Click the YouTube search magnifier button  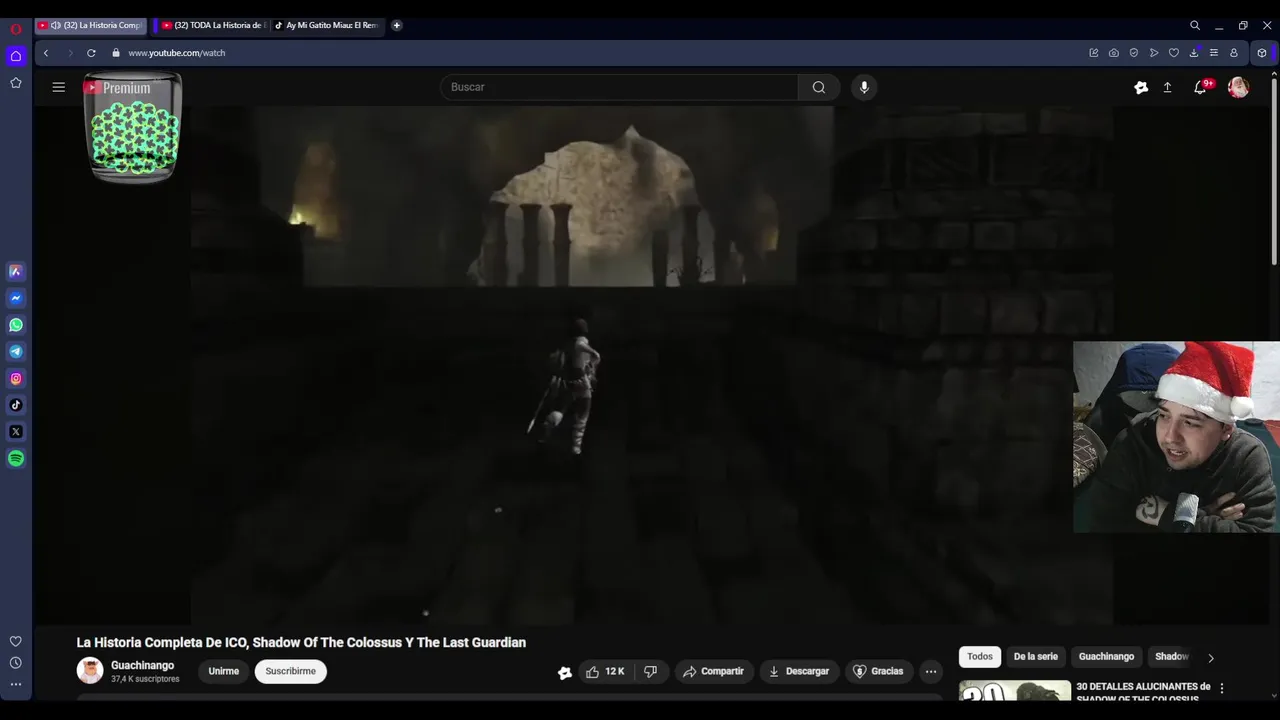(819, 87)
